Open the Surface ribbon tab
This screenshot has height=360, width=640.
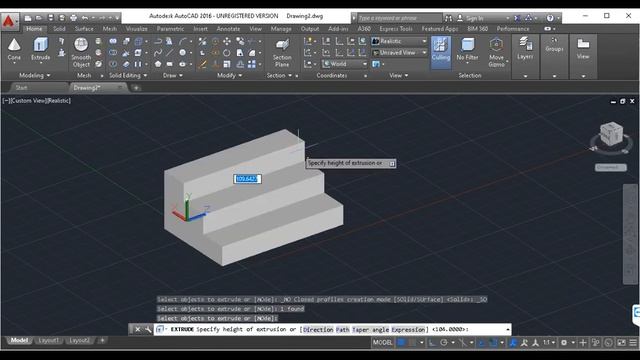click(x=84, y=29)
